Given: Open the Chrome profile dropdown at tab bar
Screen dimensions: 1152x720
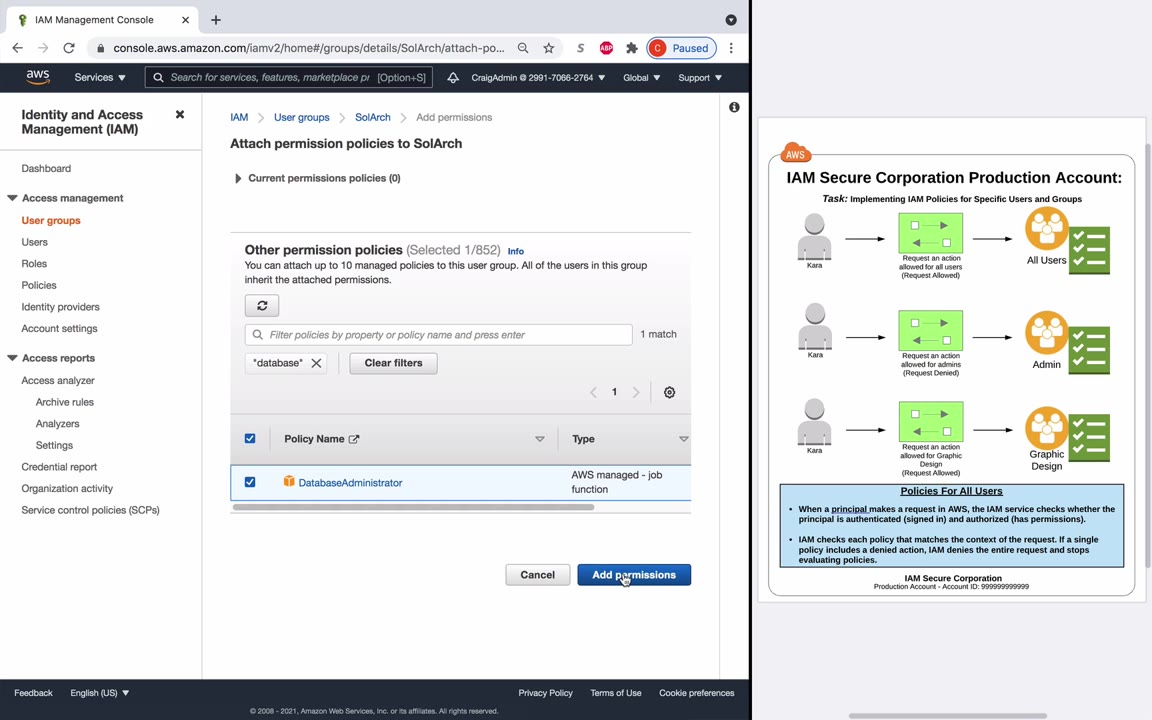Looking at the screenshot, I should pyautogui.click(x=730, y=20).
